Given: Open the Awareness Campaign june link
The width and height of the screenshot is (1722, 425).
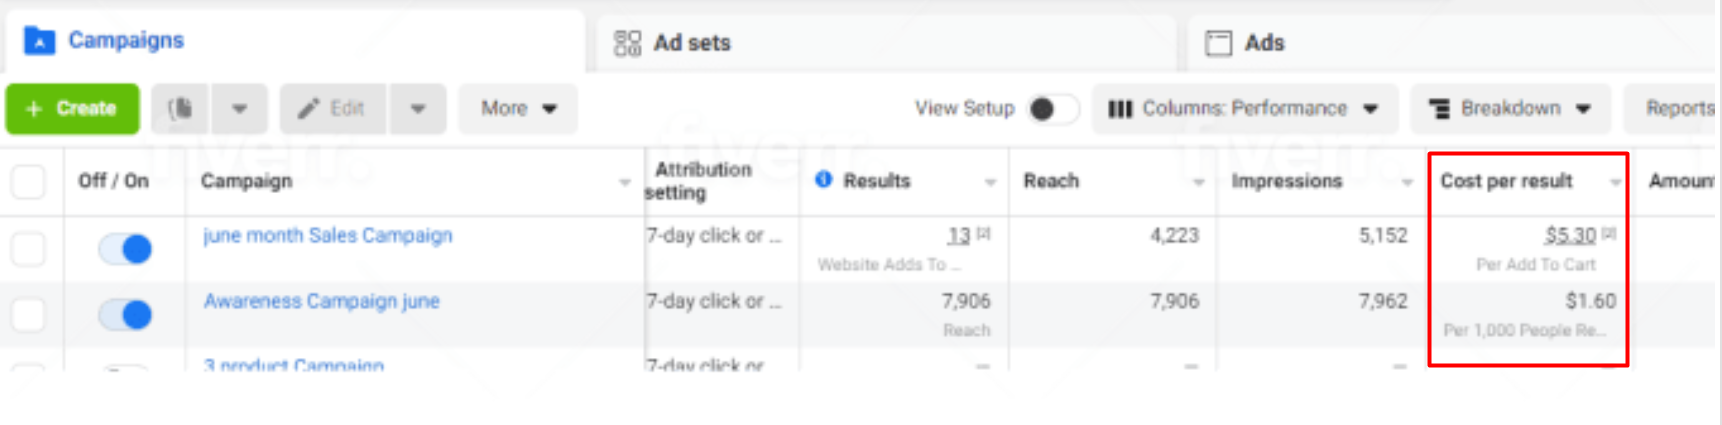Looking at the screenshot, I should (x=321, y=301).
